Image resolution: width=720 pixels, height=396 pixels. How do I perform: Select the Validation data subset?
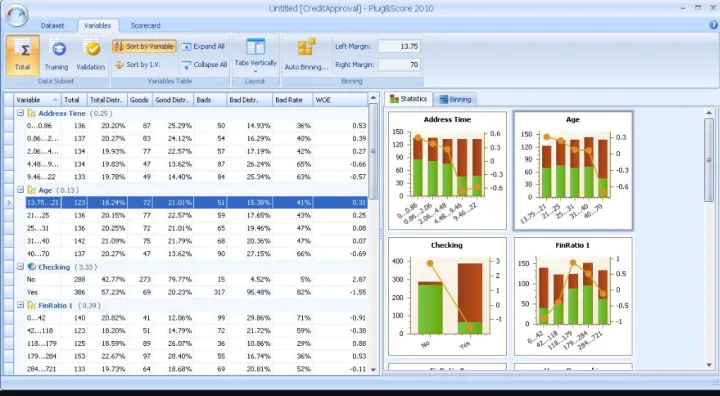(90, 55)
